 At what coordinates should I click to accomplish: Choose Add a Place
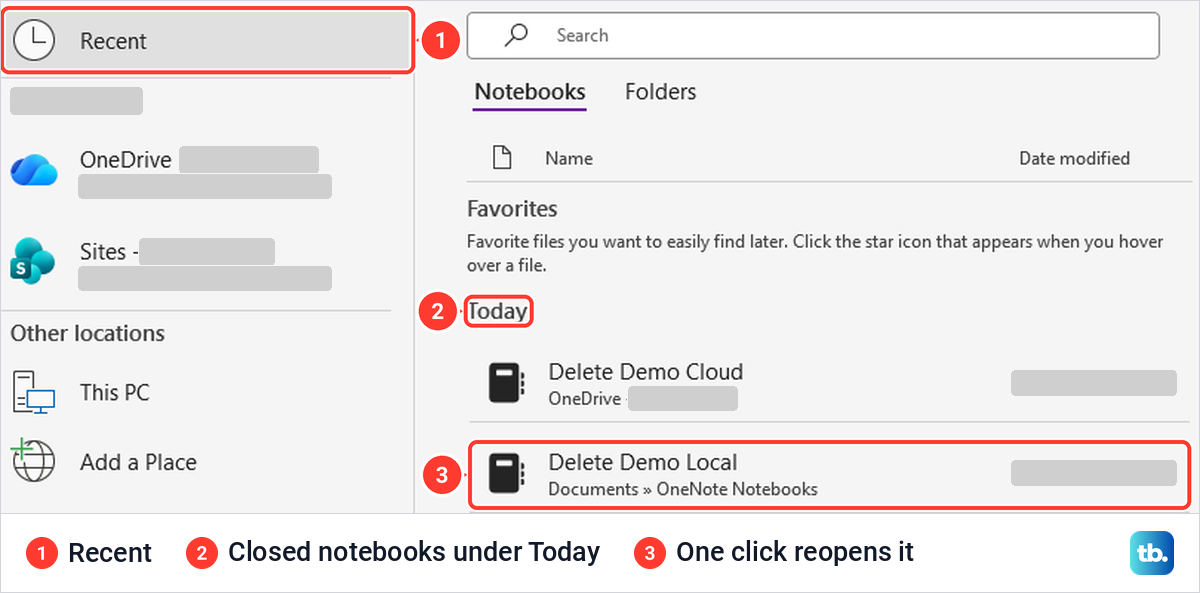click(200, 462)
